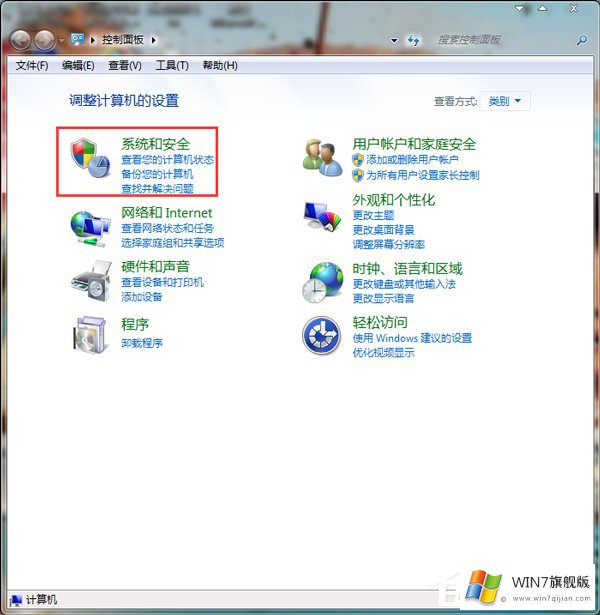Open the 系统和安全 category link
Image resolution: width=600 pixels, height=615 pixels.
155,144
